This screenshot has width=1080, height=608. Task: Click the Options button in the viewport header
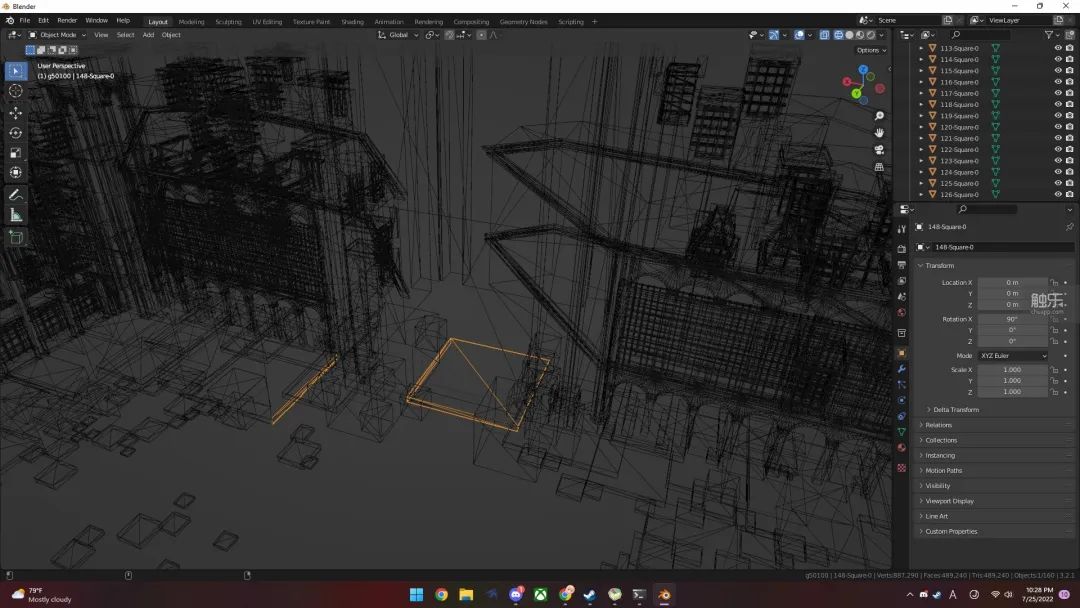click(x=870, y=50)
